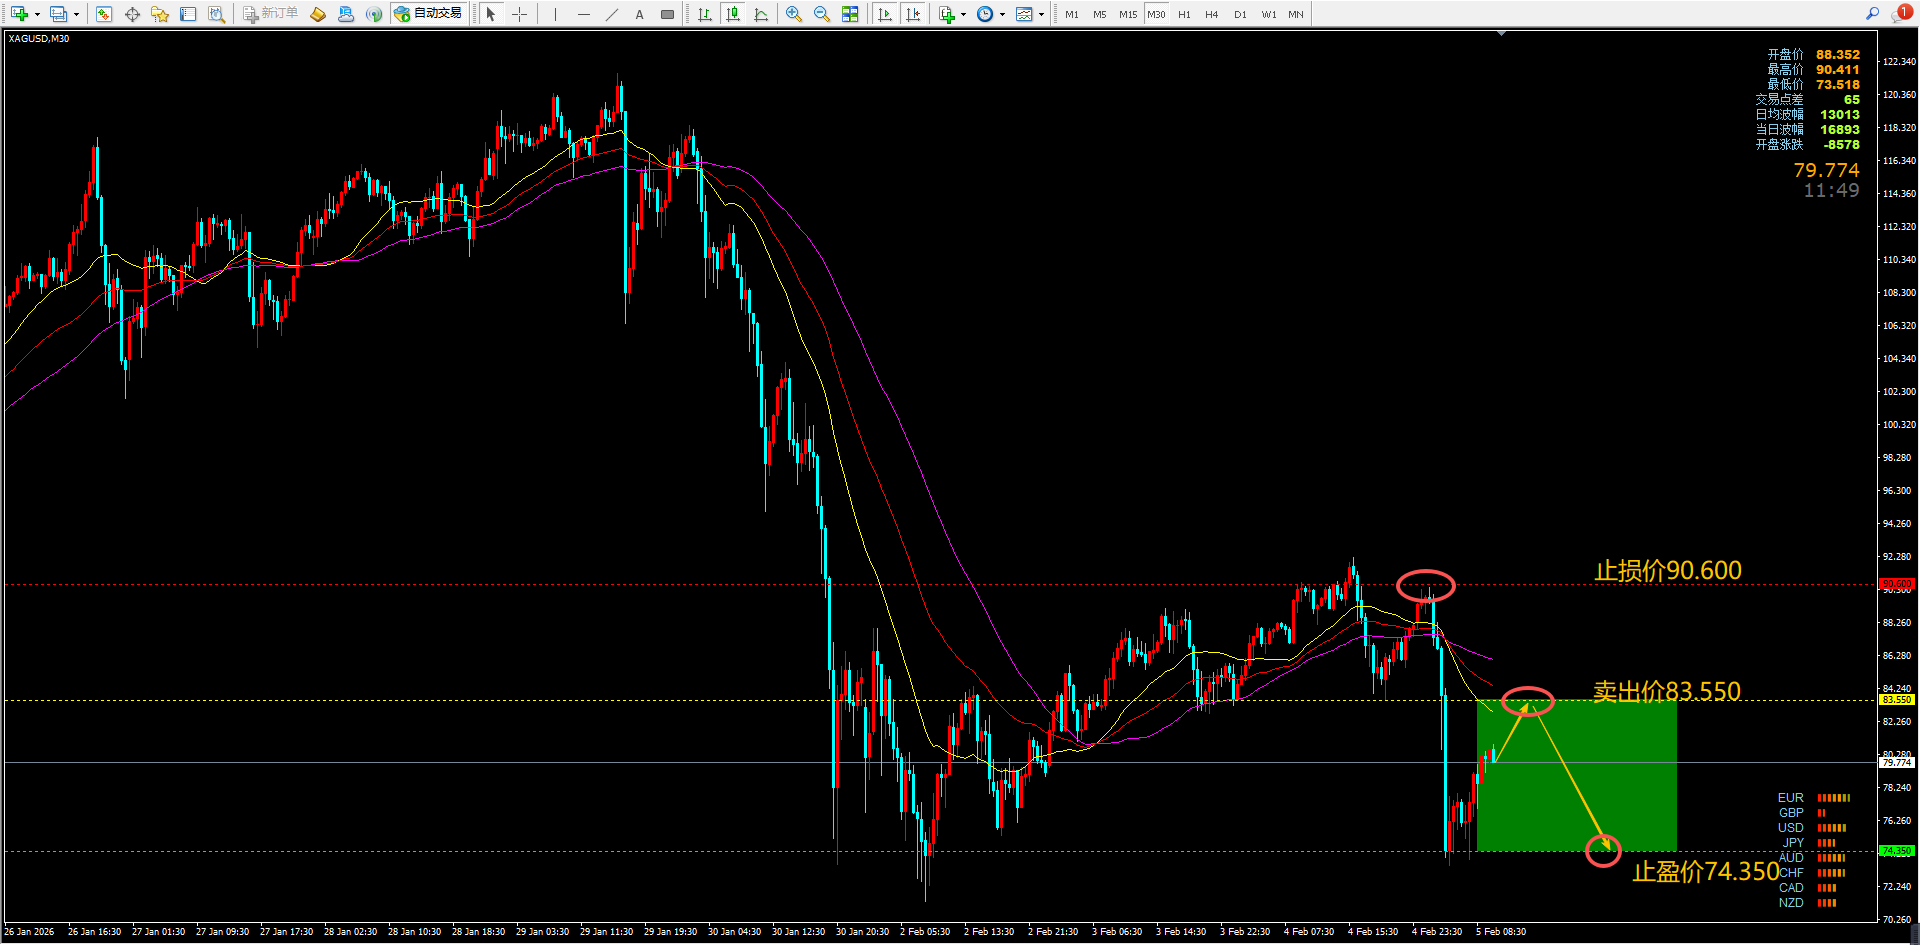Screen dimensions: 1920x945
Task: Switch to the D1 timeframe
Action: (1240, 14)
